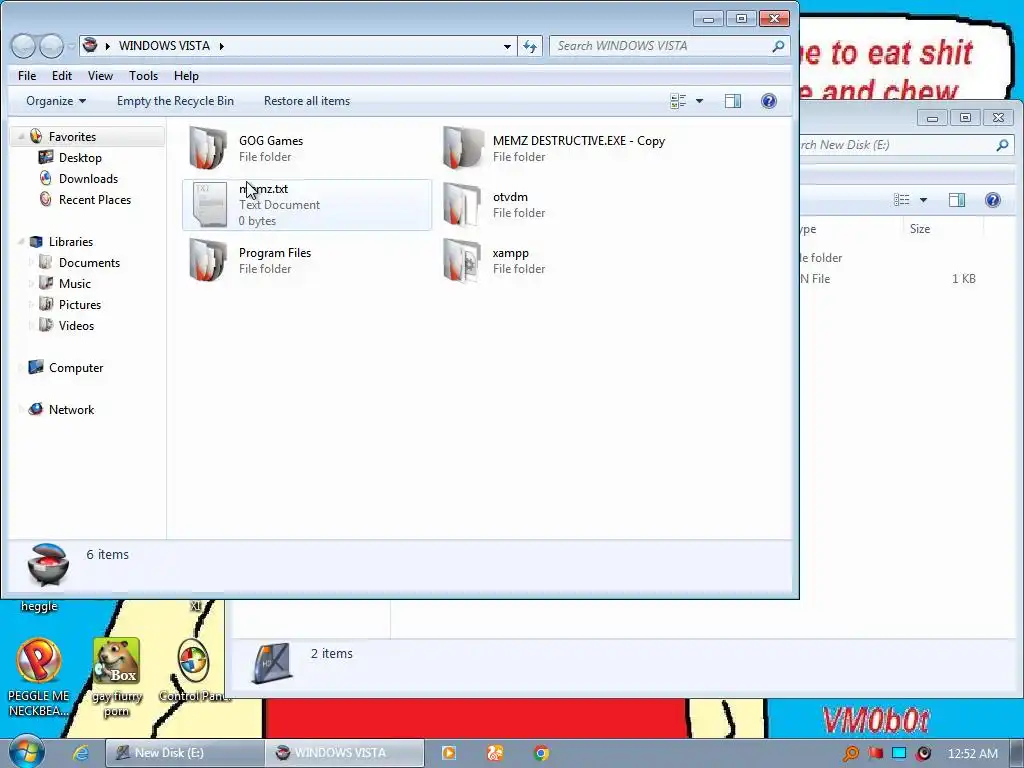
Task: Open the Windows Start orb
Action: [x=26, y=752]
